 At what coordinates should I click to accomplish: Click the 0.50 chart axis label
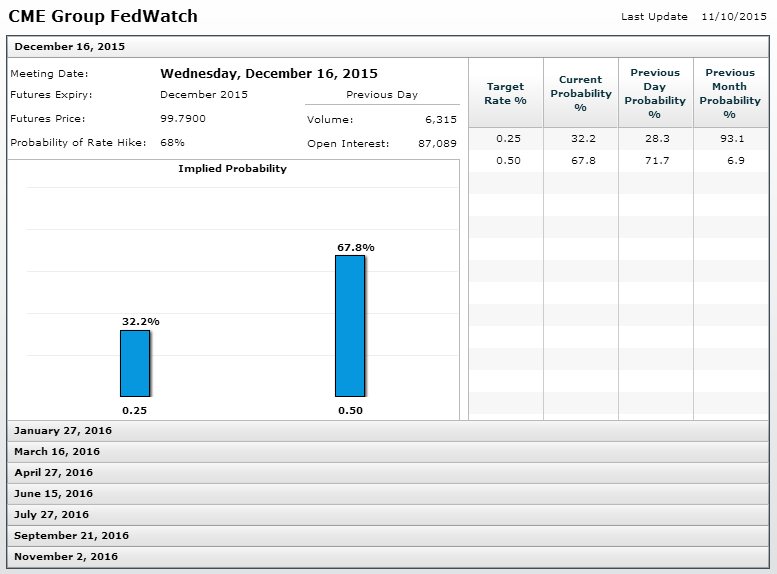pos(350,410)
